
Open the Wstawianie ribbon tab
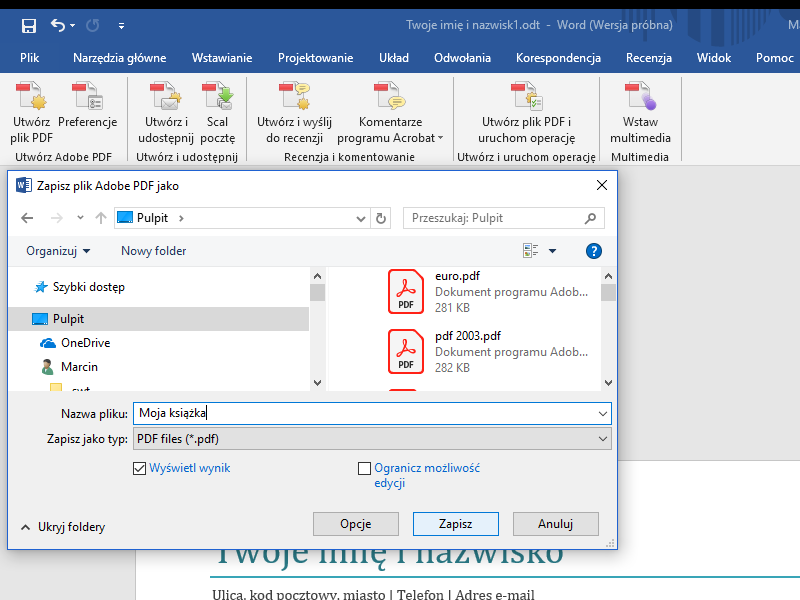(222, 58)
